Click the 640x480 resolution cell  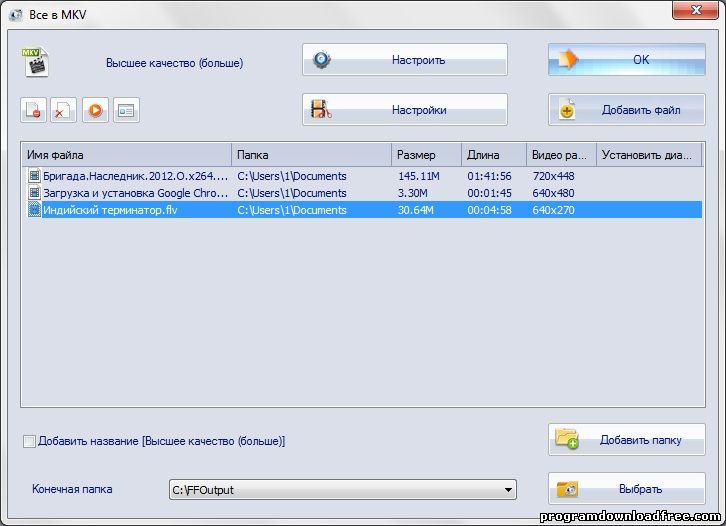coord(553,193)
